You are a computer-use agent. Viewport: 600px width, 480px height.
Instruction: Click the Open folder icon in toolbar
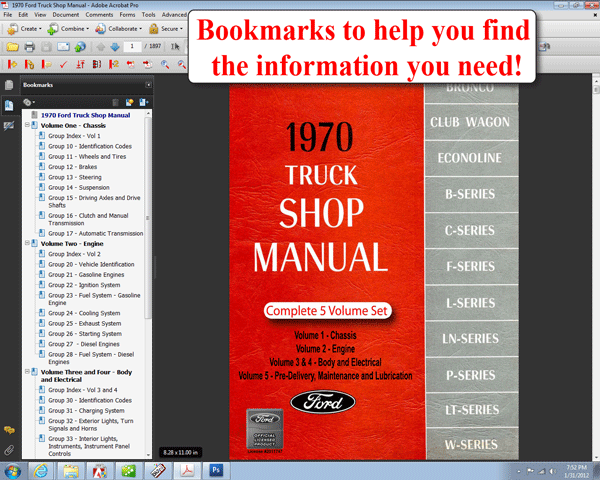coord(12,47)
